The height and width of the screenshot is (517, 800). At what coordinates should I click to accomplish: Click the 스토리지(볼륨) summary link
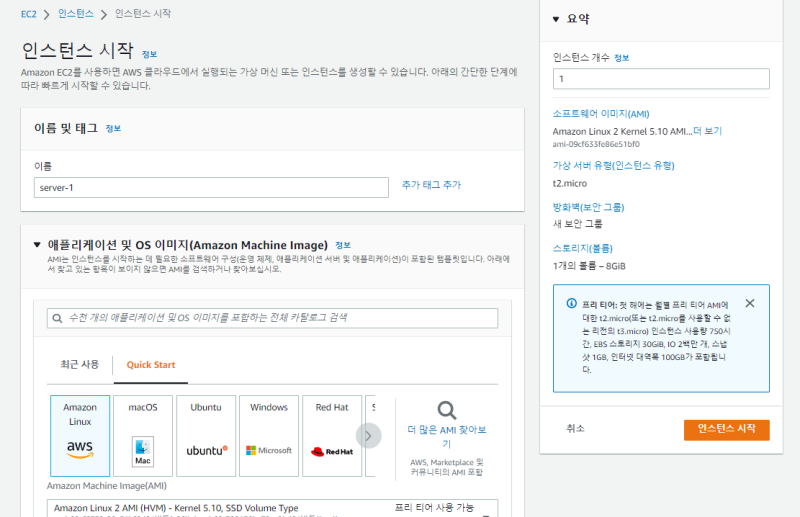(583, 249)
